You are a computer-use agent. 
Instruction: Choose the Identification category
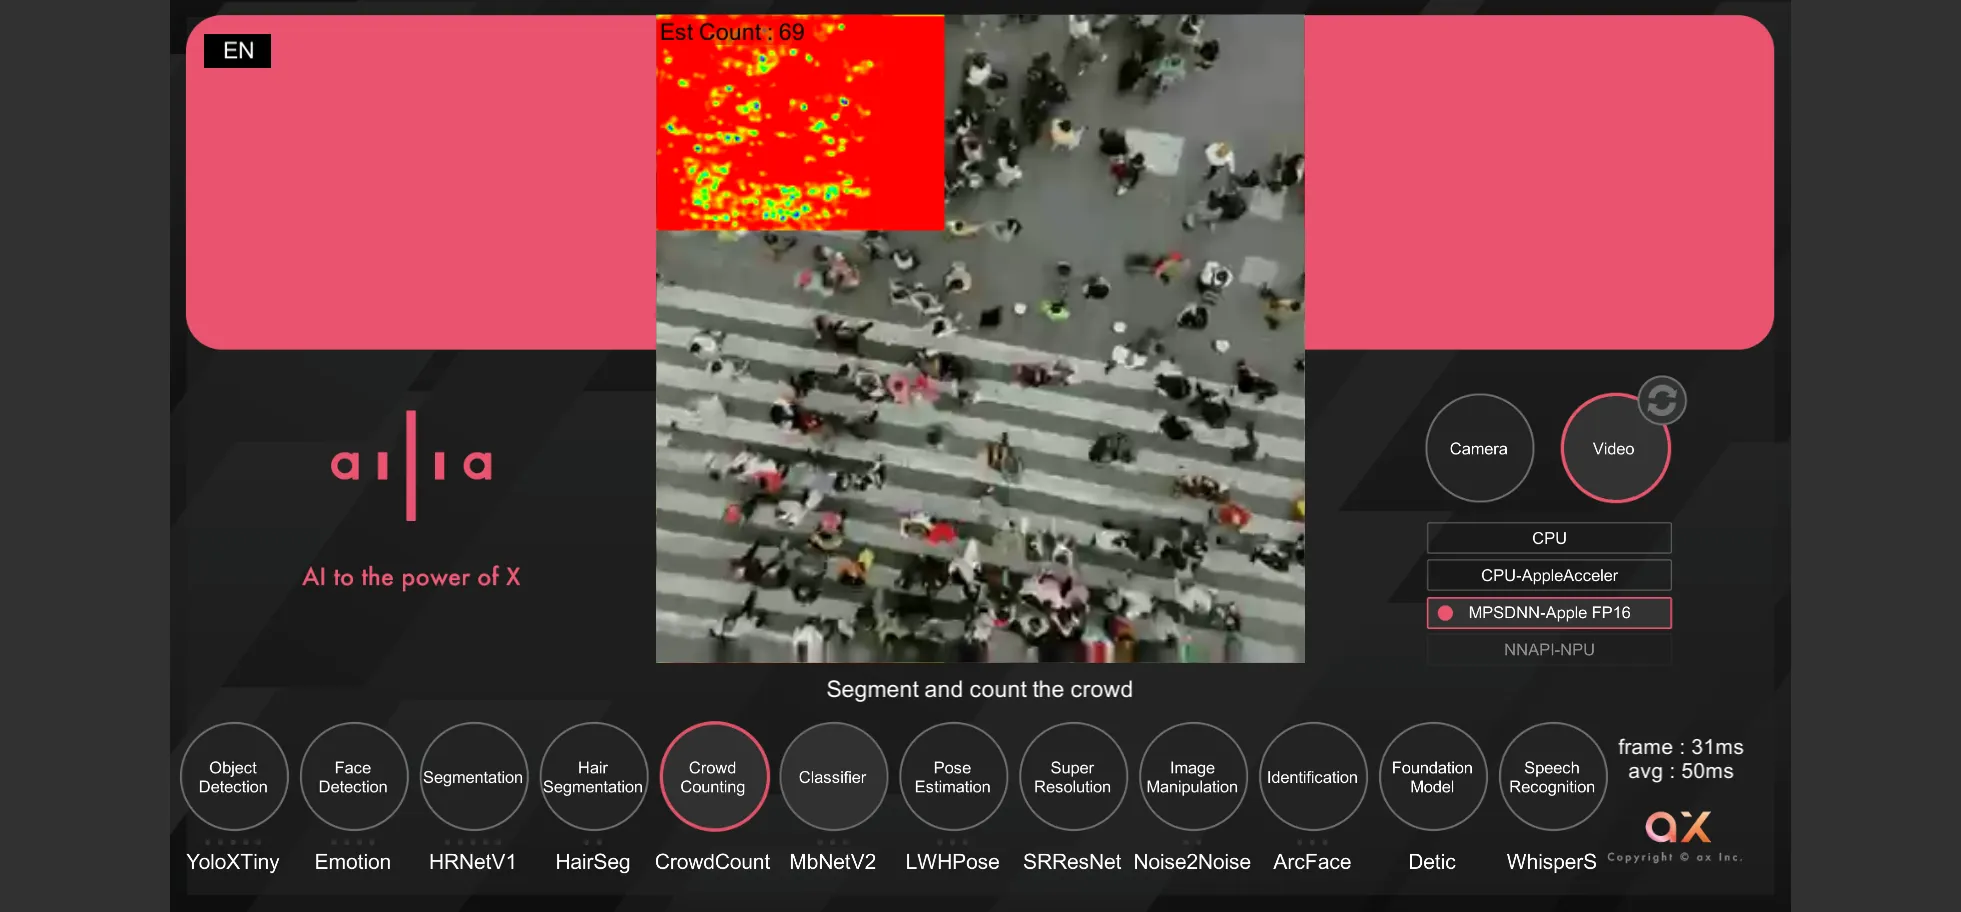point(1312,777)
